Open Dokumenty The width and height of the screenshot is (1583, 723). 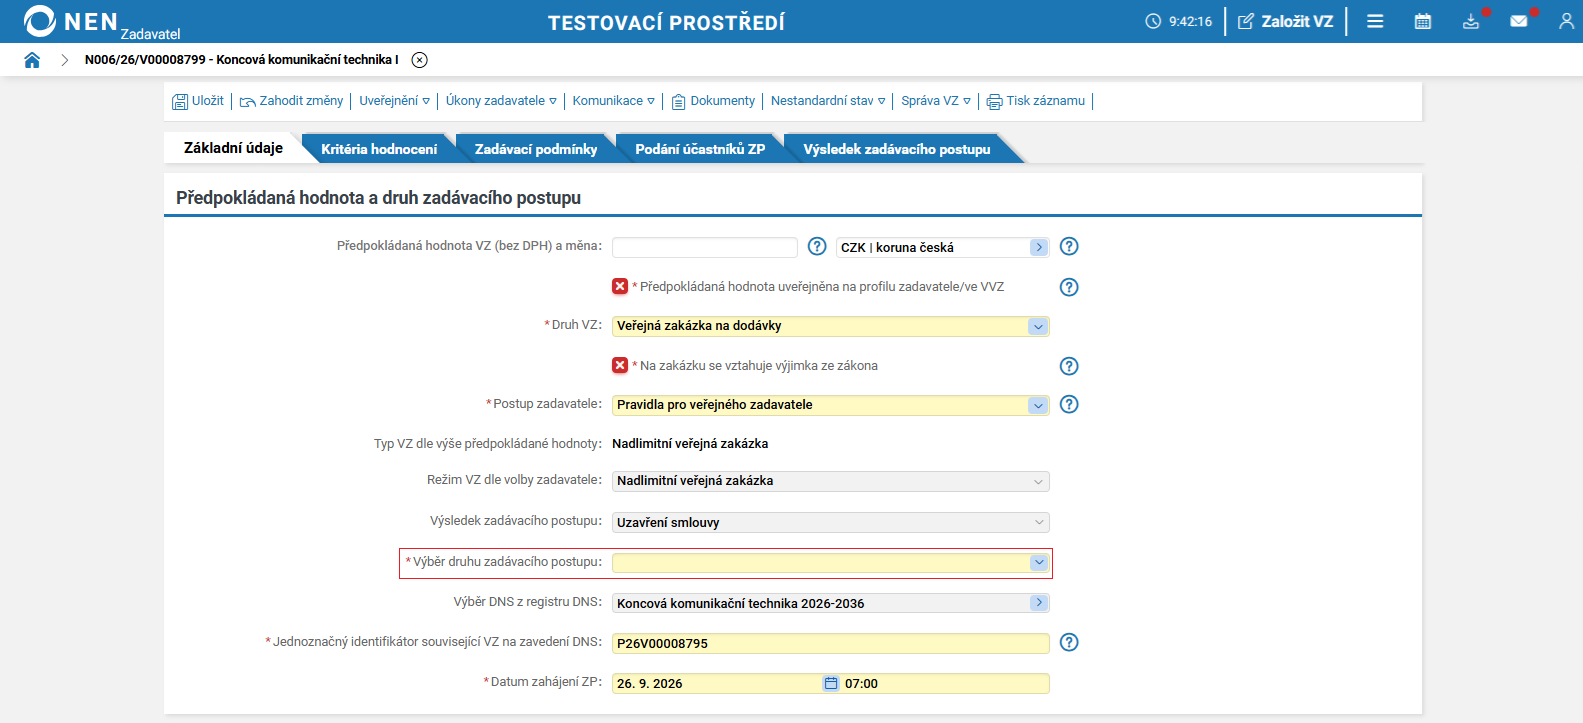(x=713, y=101)
